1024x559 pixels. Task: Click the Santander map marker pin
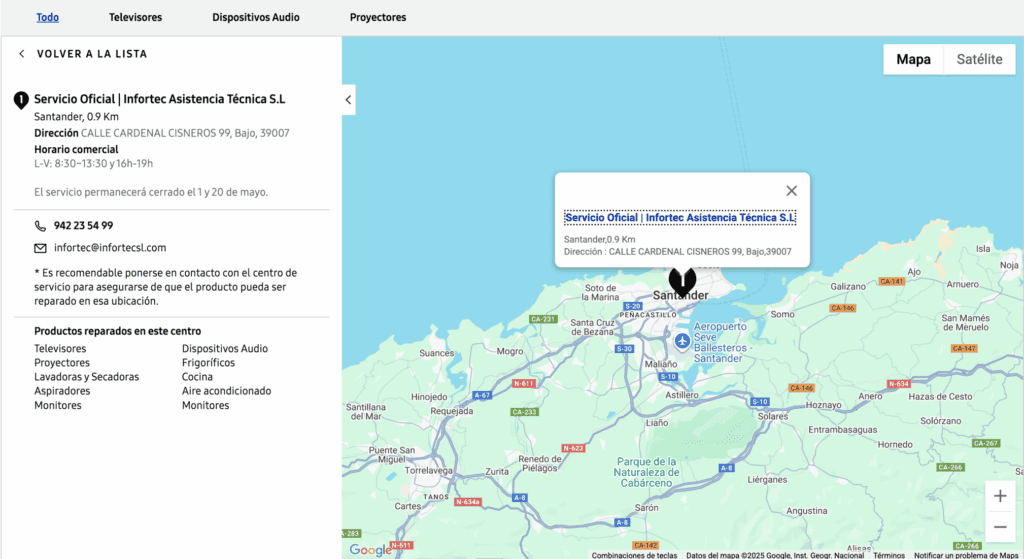coord(682,279)
